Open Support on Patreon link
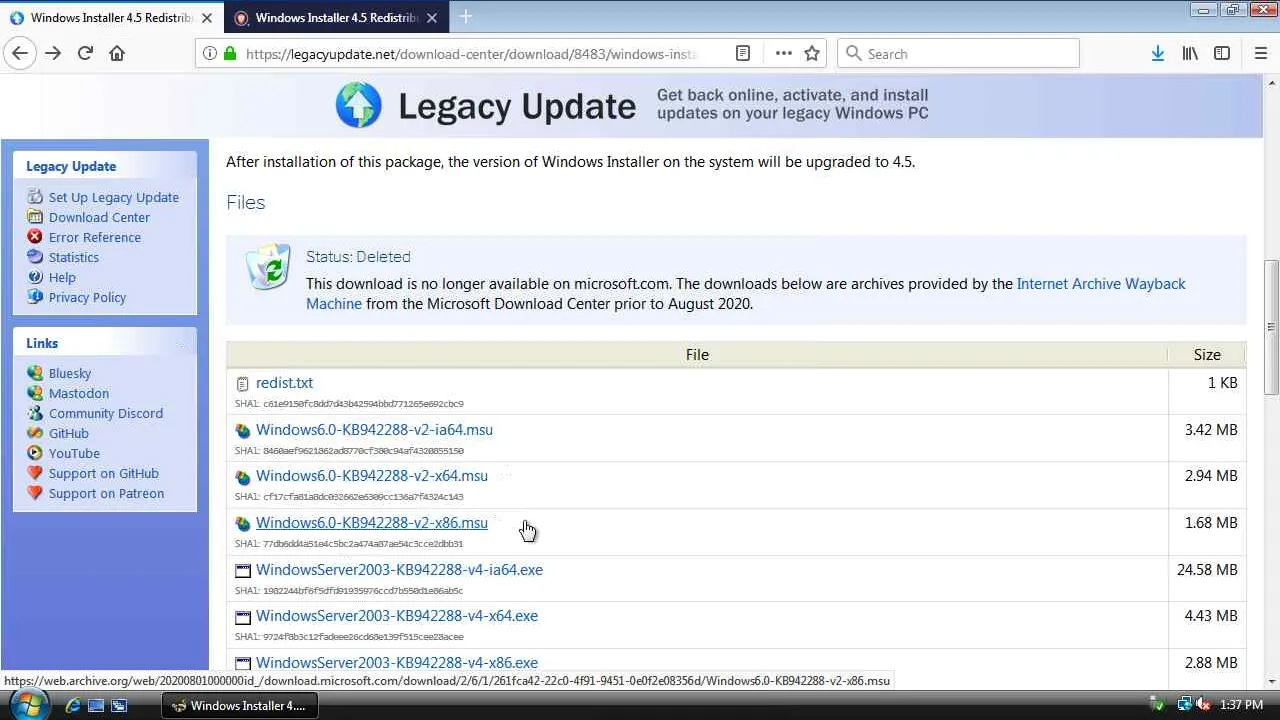Image resolution: width=1280 pixels, height=720 pixels. tap(106, 493)
